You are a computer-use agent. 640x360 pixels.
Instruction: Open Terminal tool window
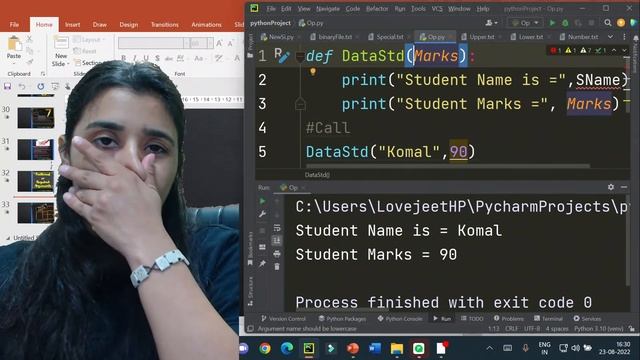coord(549,318)
